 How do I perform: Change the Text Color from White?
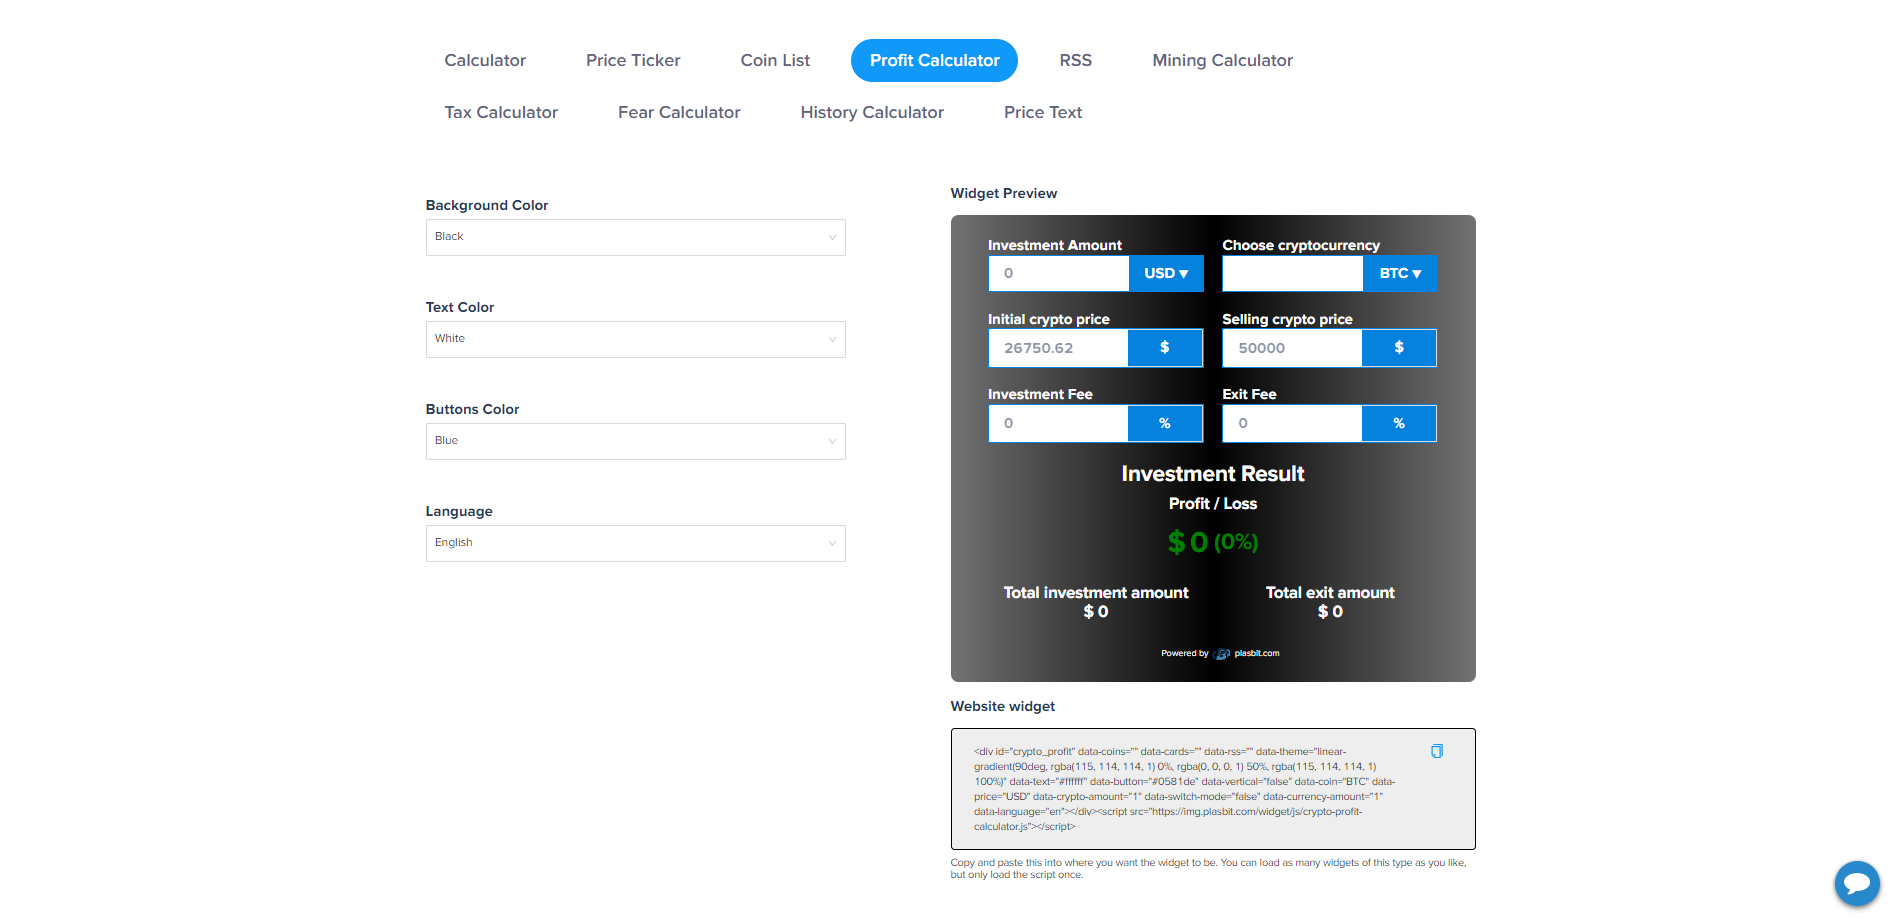[x=635, y=339]
